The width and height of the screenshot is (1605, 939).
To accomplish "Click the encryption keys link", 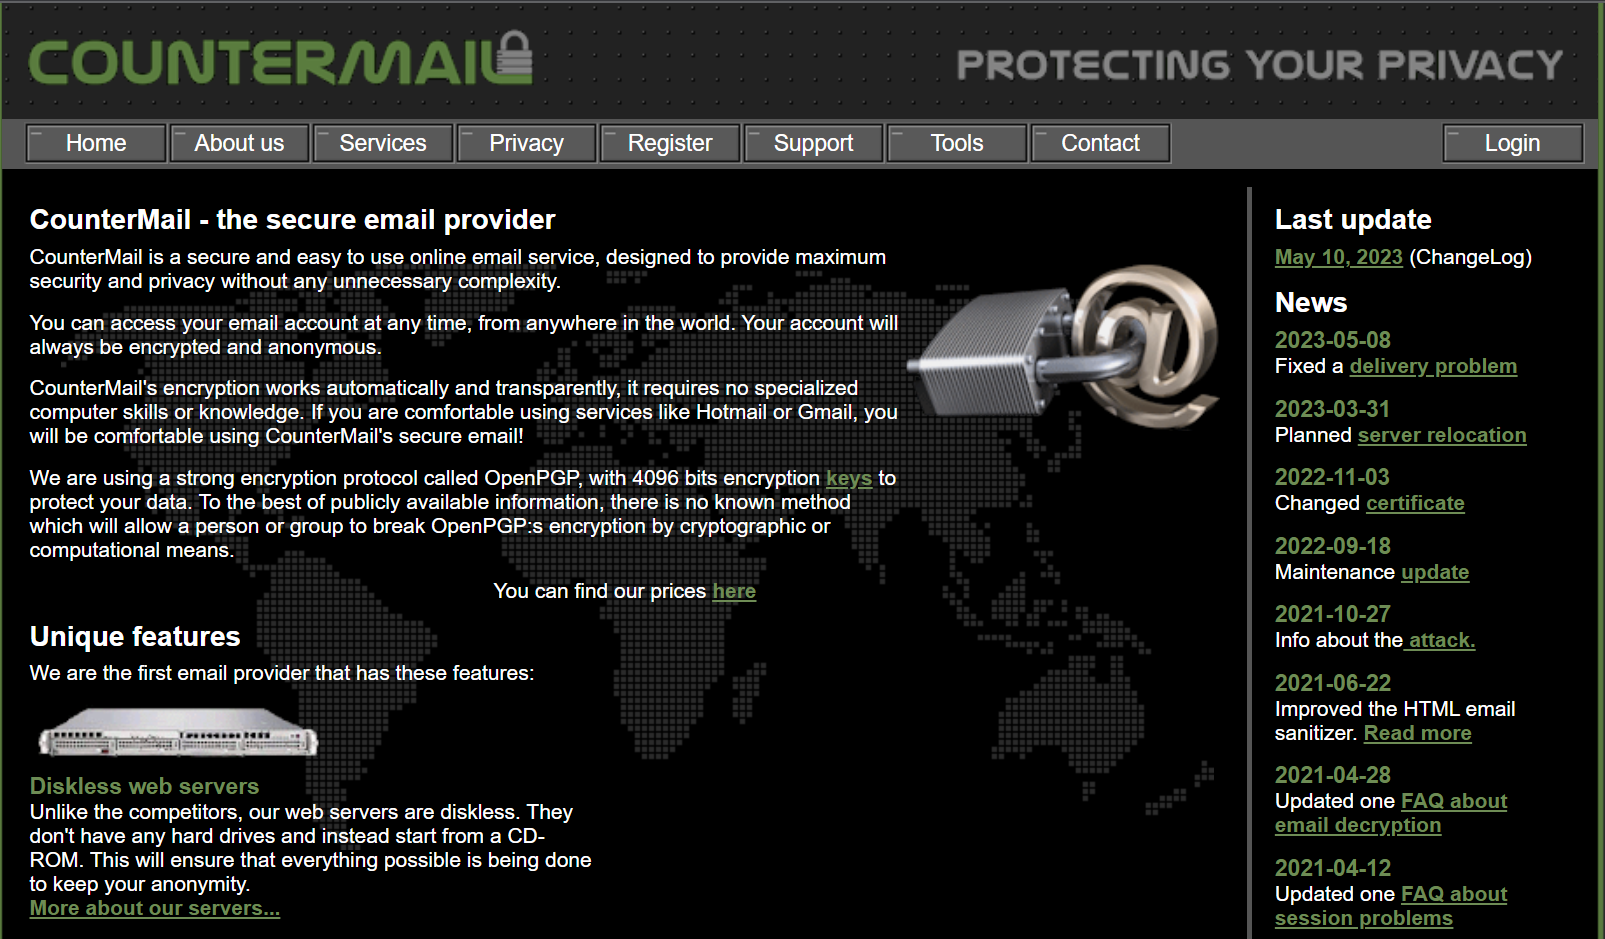I will (849, 479).
